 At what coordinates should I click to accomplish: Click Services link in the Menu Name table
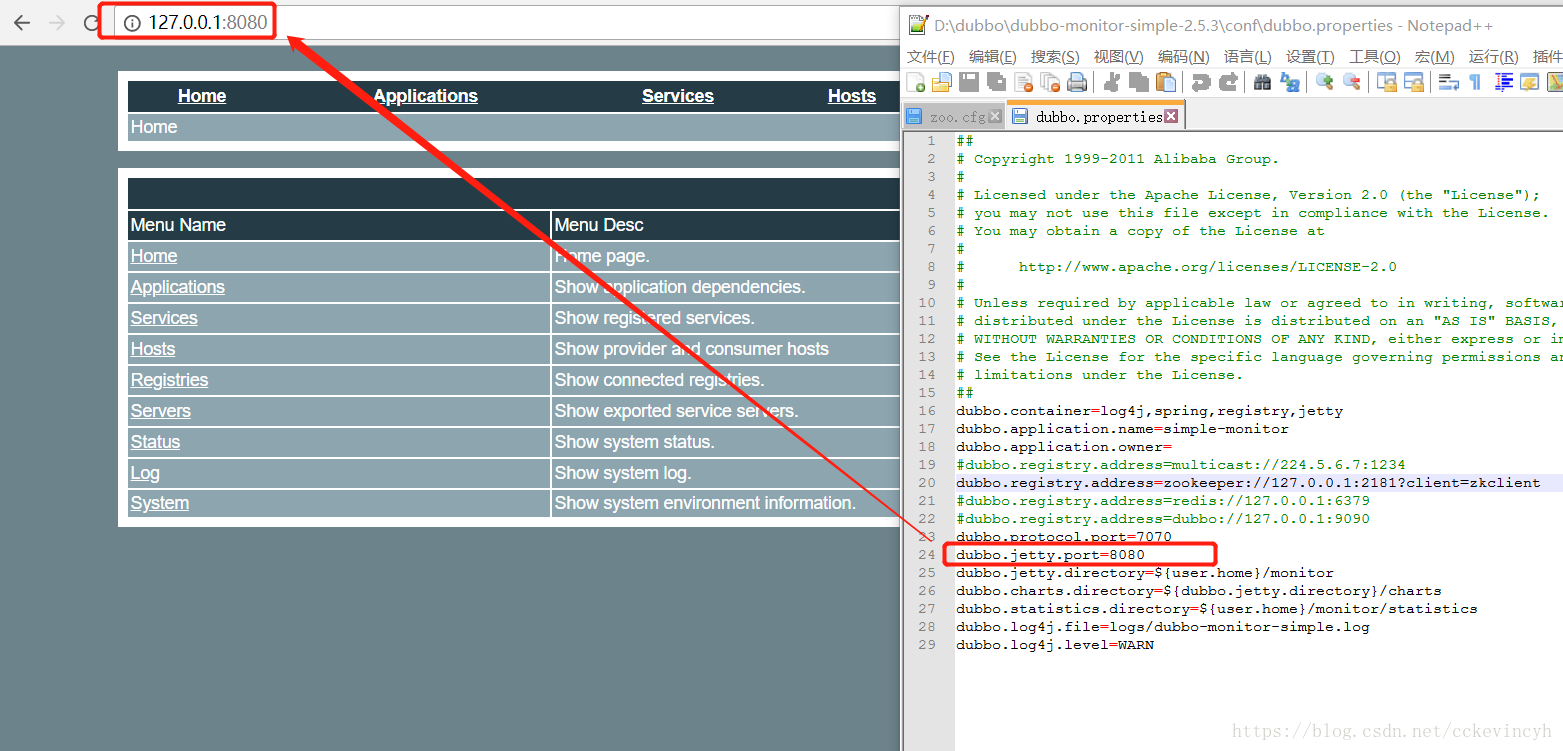(164, 318)
